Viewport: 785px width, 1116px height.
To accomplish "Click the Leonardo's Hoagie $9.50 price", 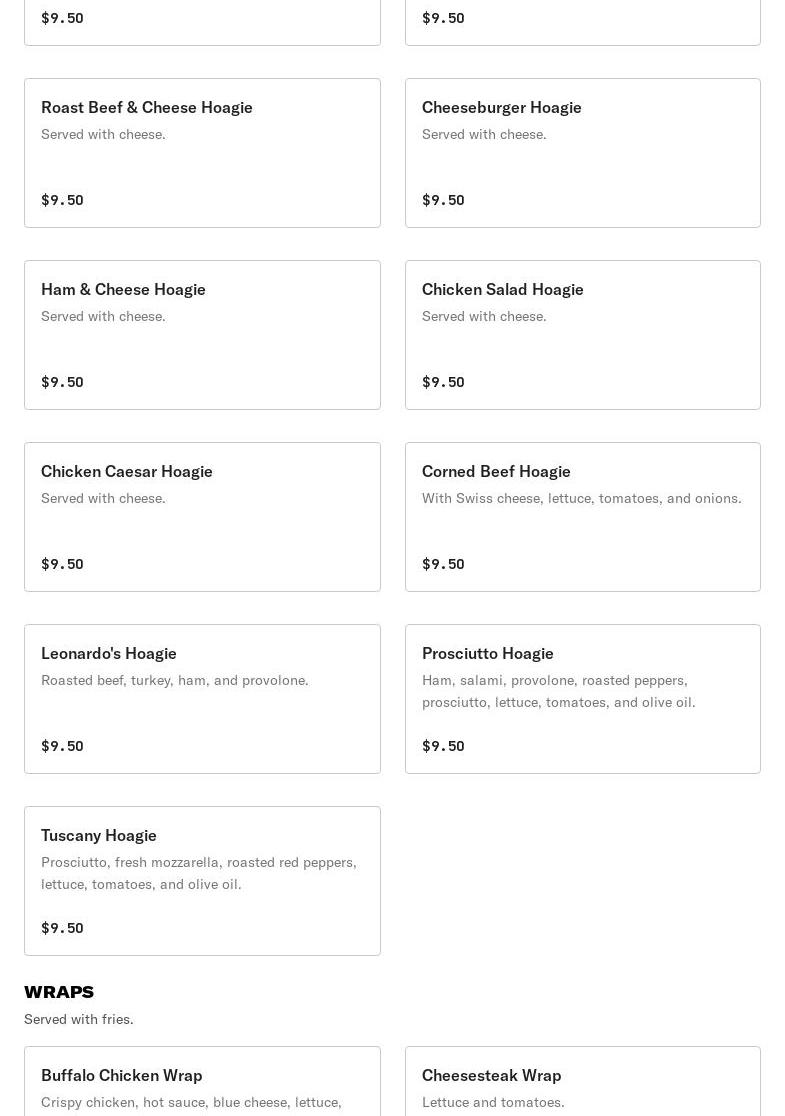I will click(62, 746).
